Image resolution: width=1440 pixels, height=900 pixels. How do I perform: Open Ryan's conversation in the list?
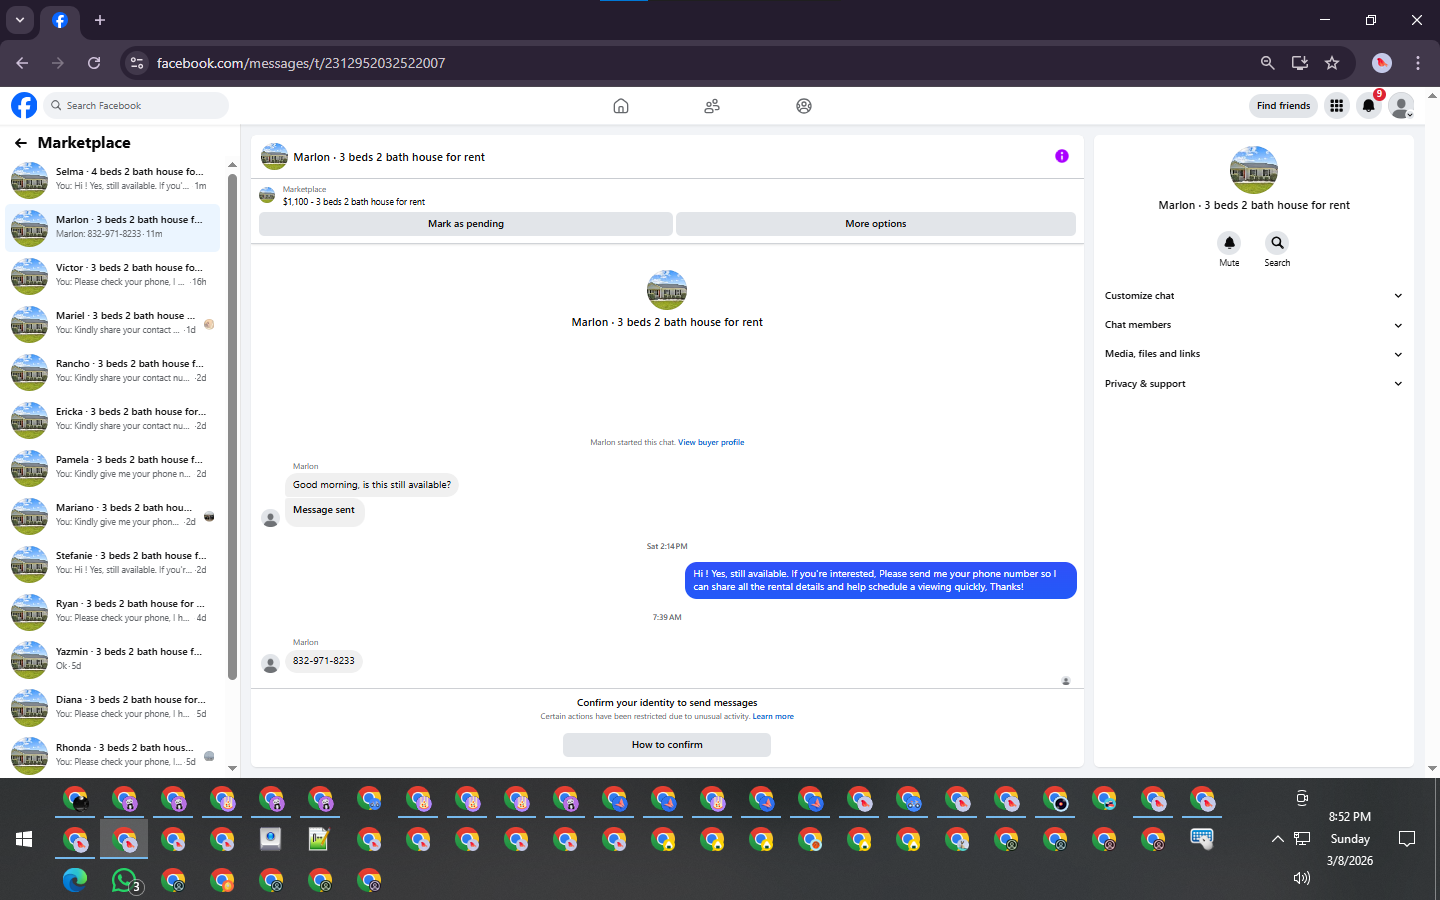point(113,612)
